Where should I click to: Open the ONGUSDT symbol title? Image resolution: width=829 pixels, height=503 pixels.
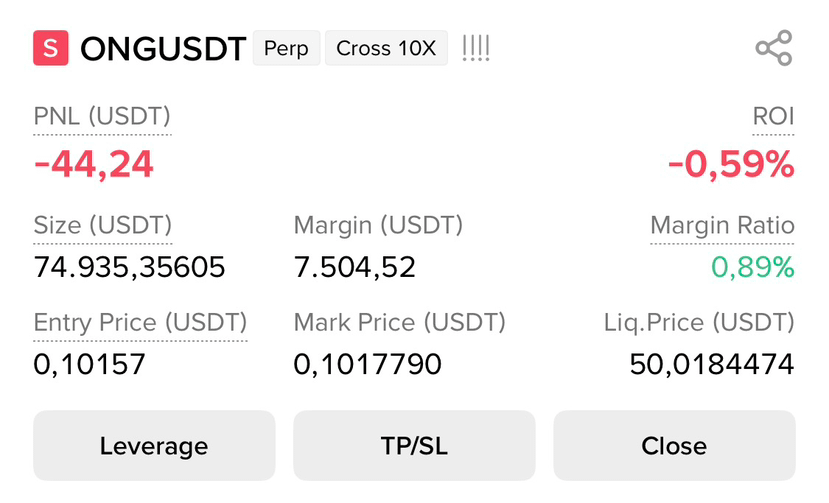[x=163, y=49]
